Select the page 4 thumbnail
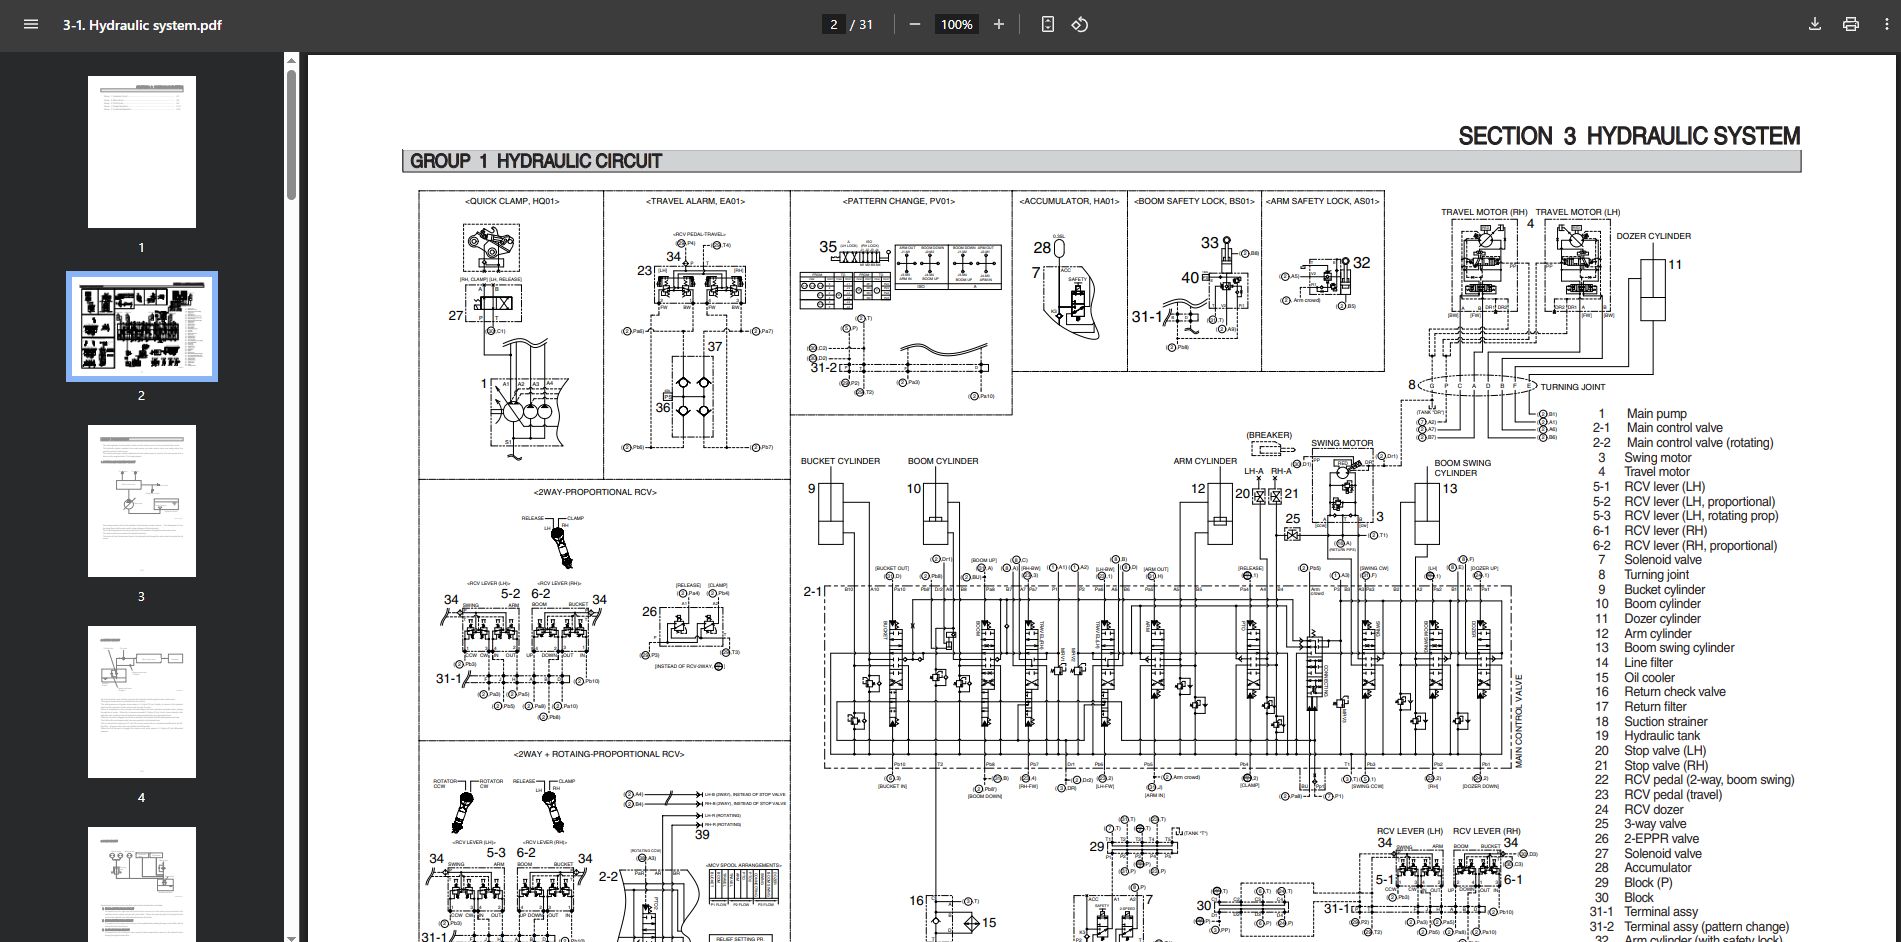This screenshot has width=1901, height=942. (x=141, y=700)
